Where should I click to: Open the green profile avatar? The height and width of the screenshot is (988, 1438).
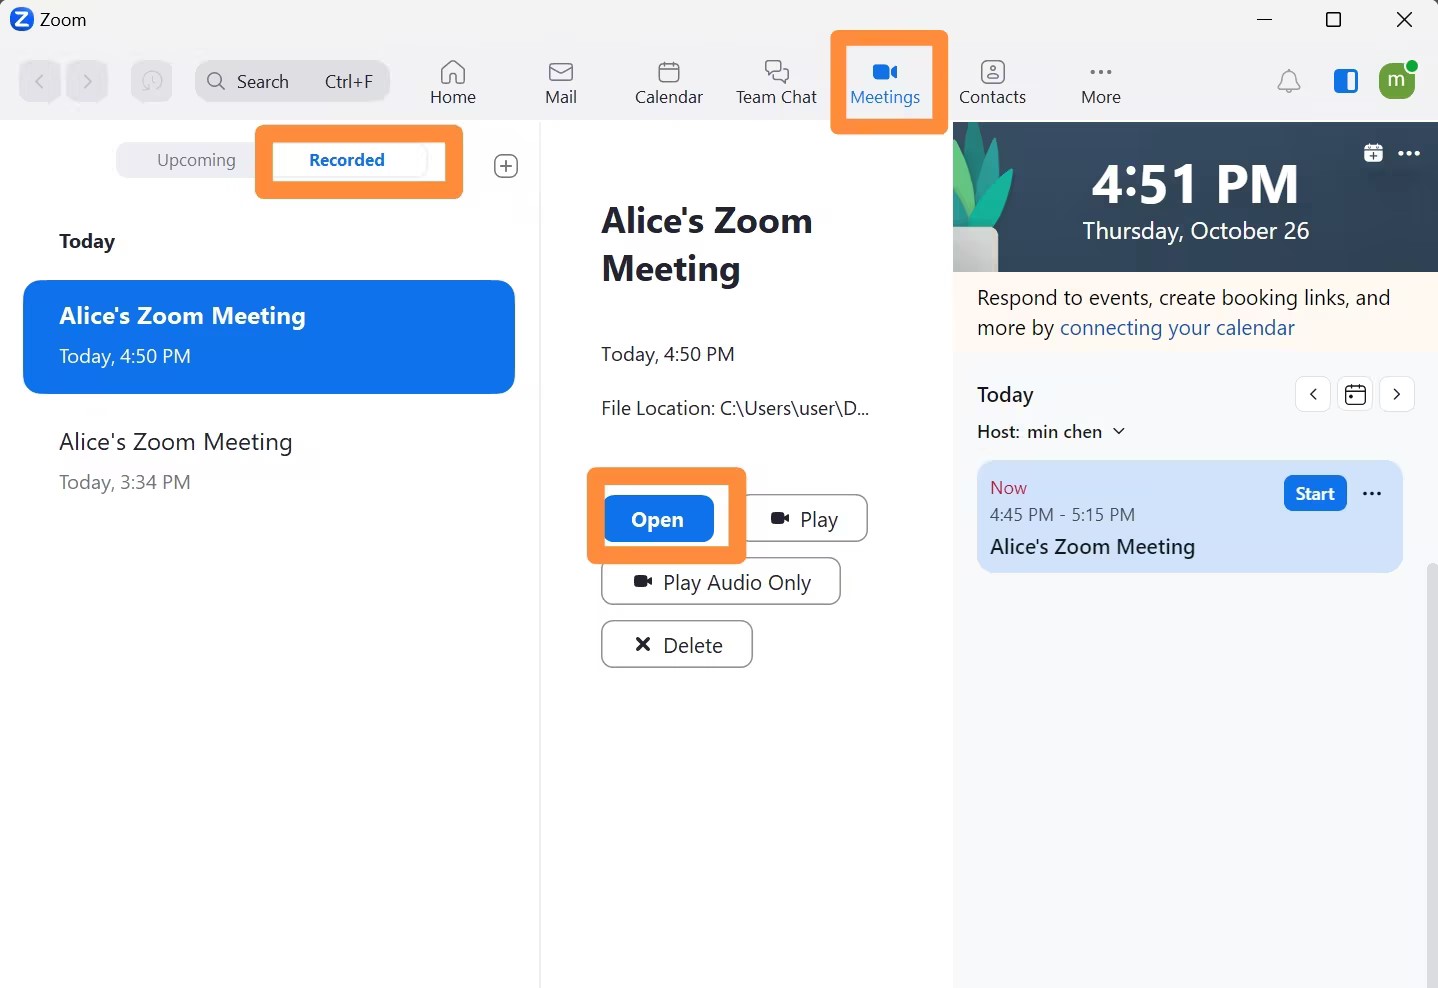click(1397, 80)
